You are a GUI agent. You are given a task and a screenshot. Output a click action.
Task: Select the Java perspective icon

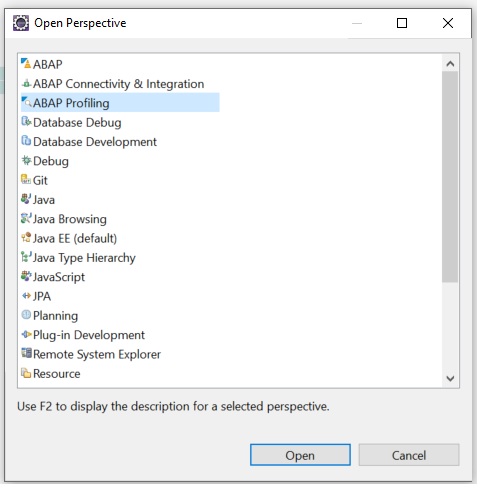point(26,199)
